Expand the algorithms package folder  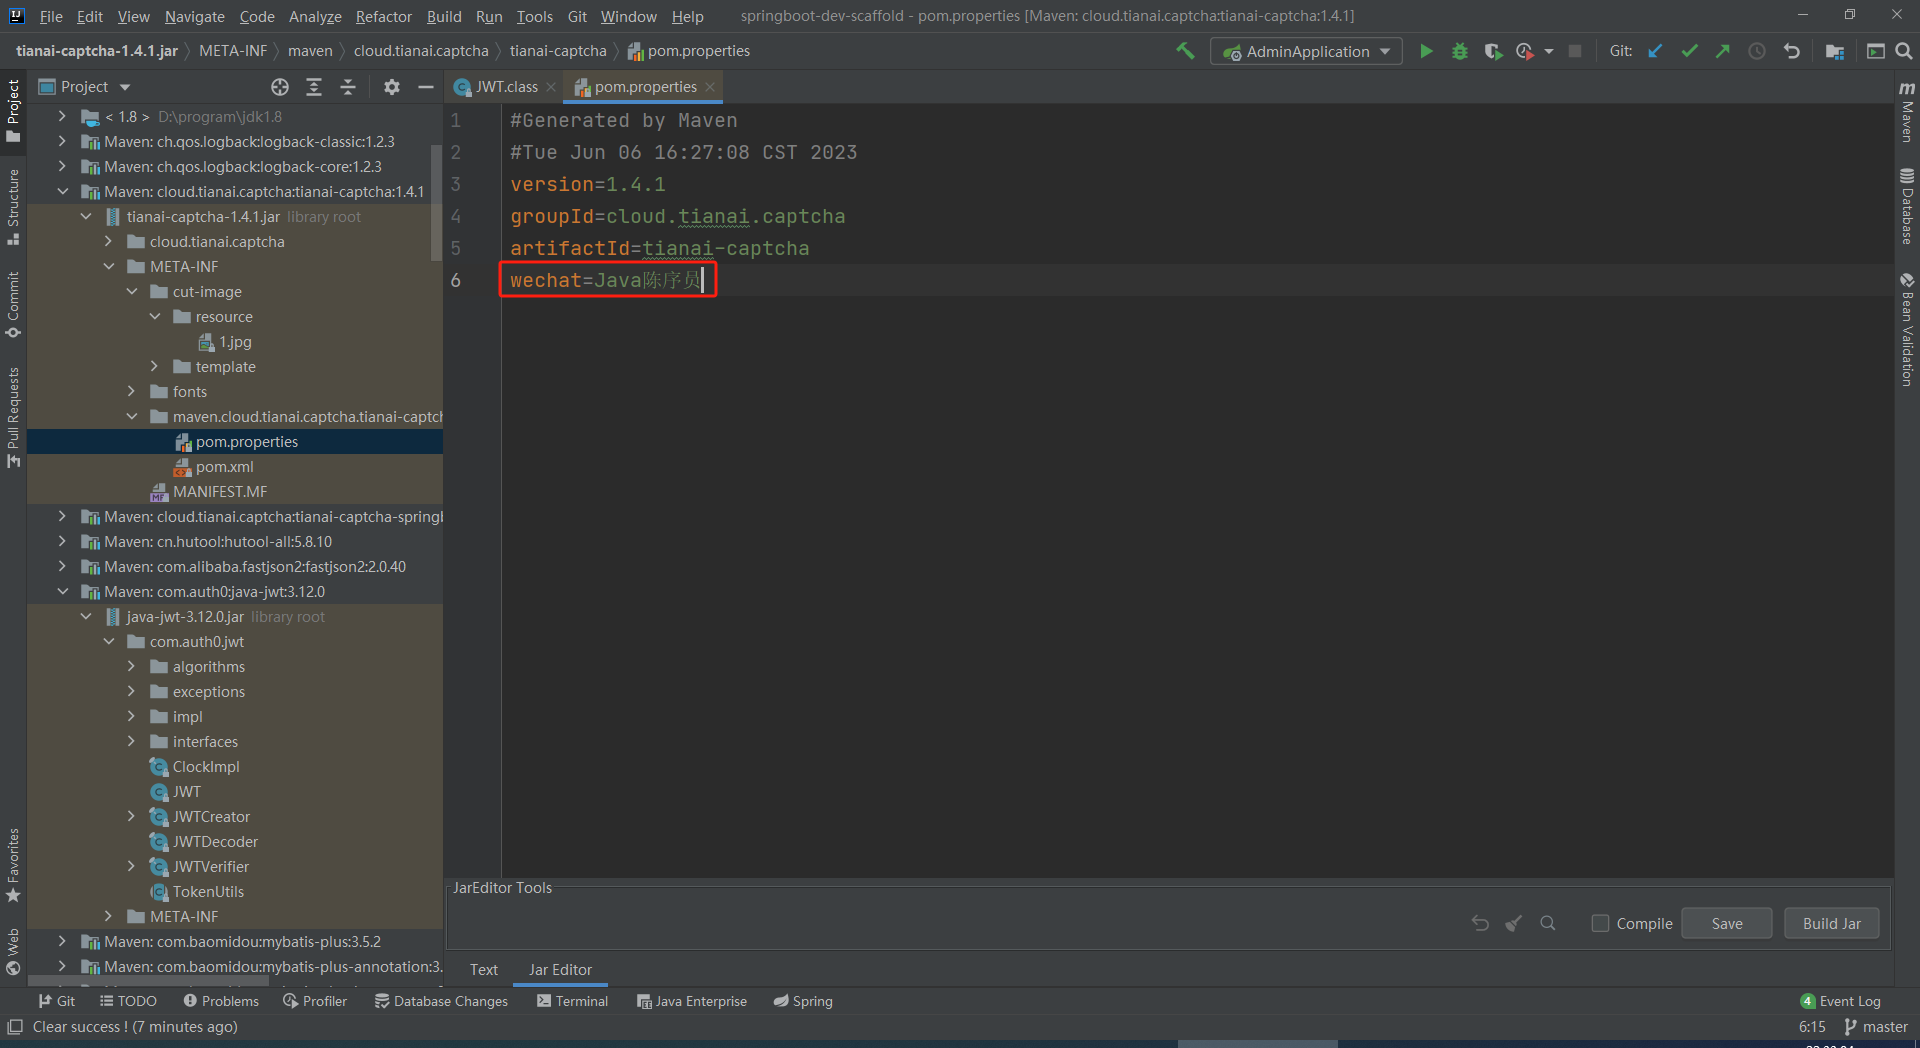pyautogui.click(x=132, y=667)
